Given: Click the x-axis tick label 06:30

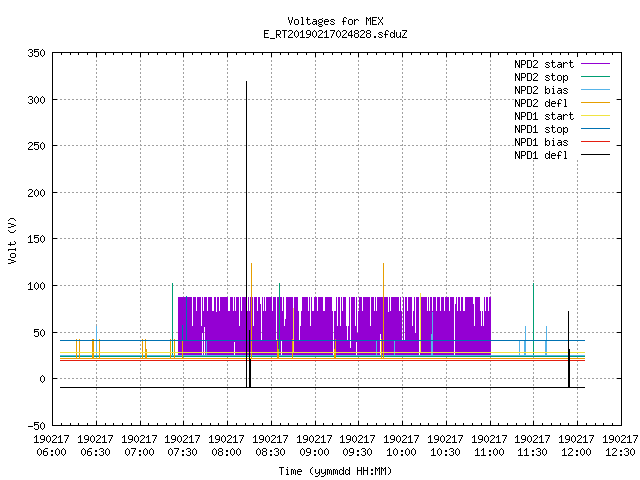Looking at the screenshot, I should [x=96, y=452].
